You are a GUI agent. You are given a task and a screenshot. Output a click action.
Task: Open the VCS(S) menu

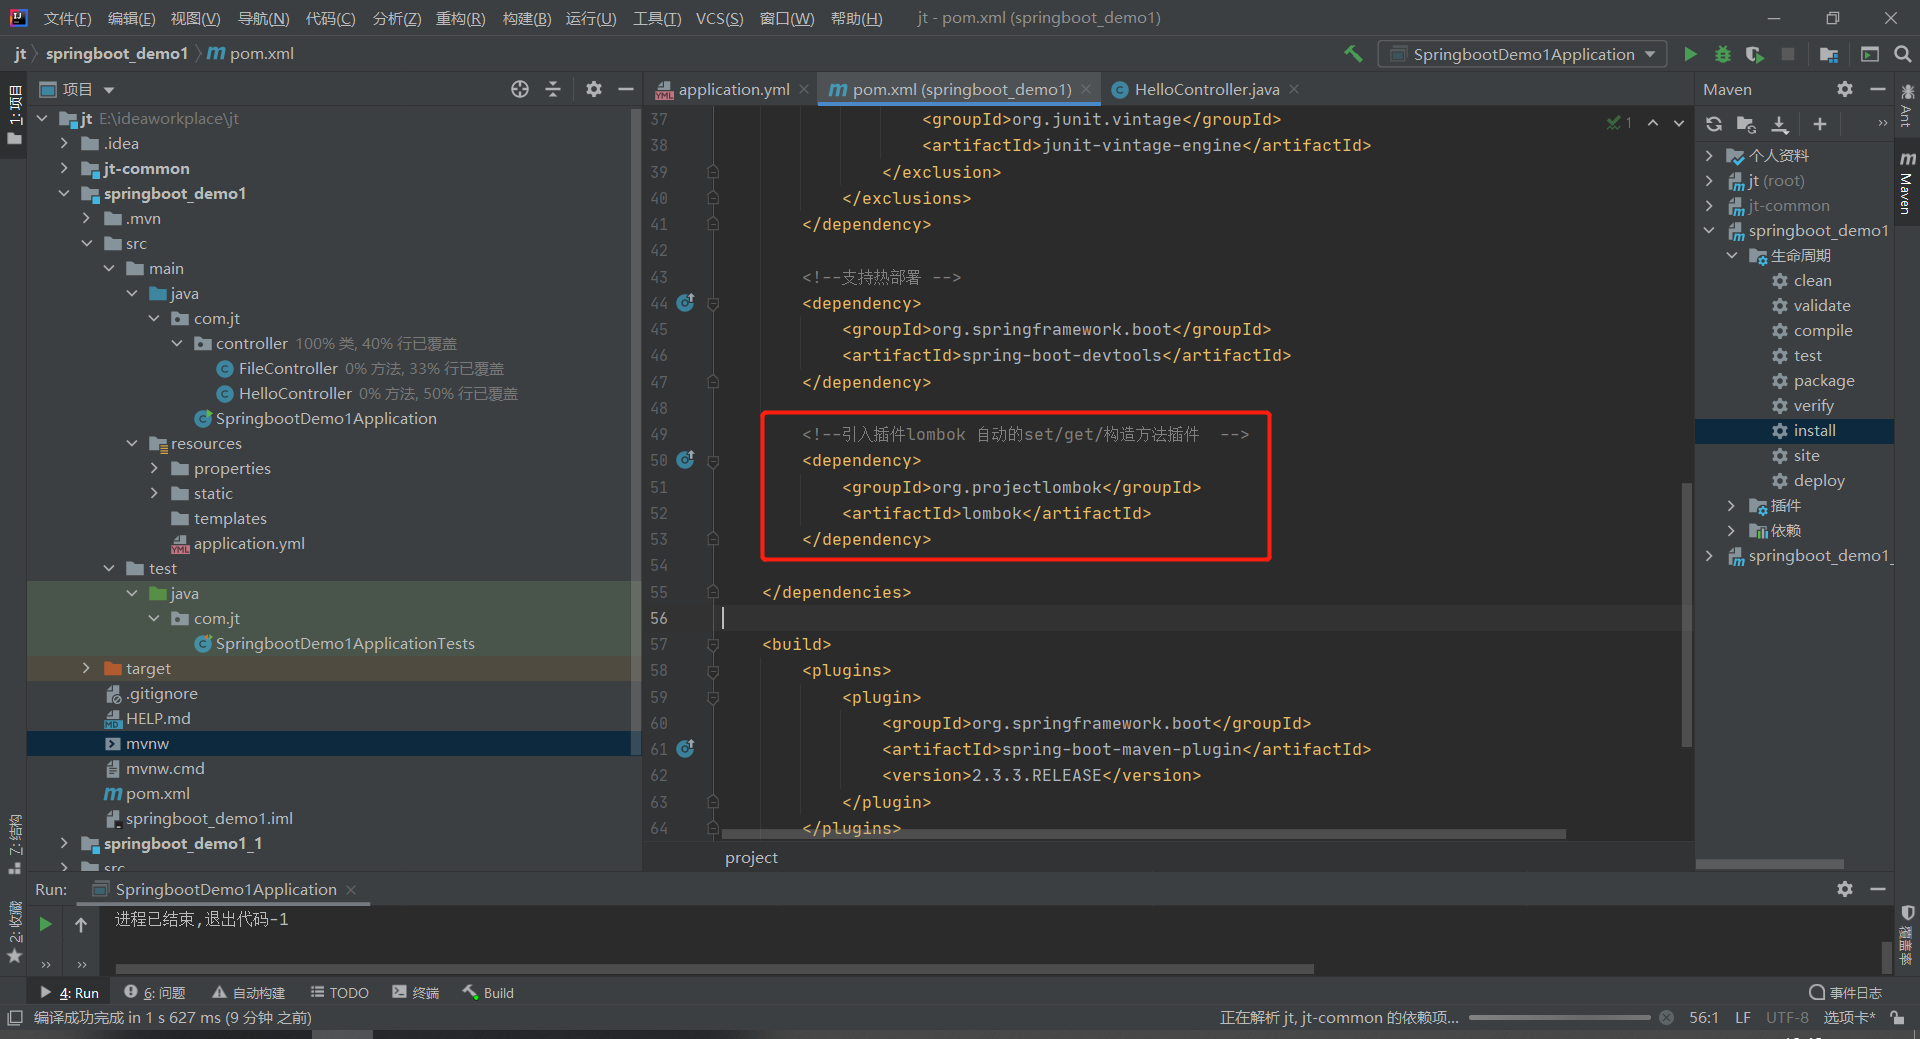click(x=719, y=18)
